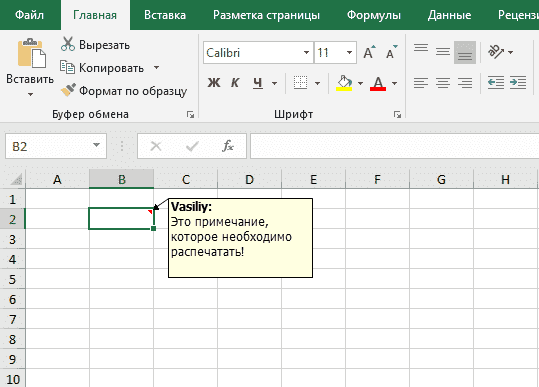Expand the Копировать dropdown arrow
The width and height of the screenshot is (539, 387).
click(156, 67)
